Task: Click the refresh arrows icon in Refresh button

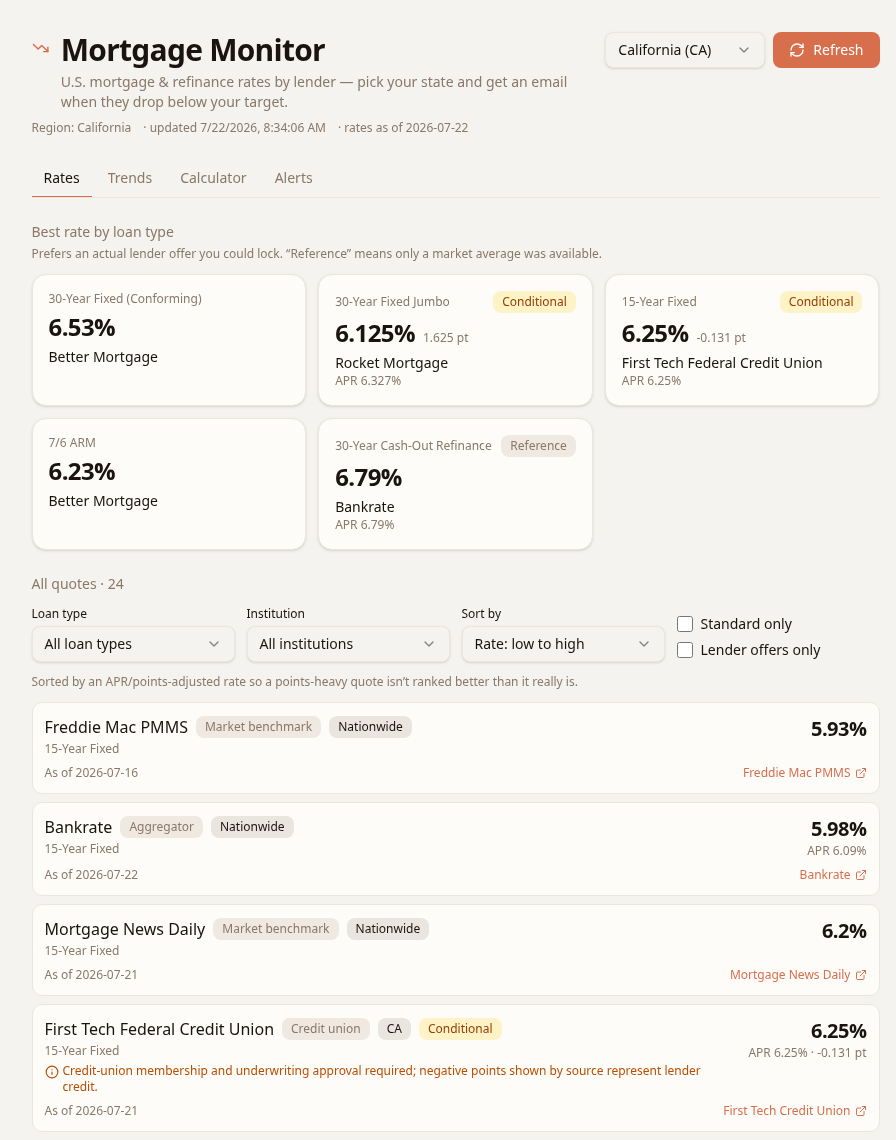Action: click(797, 50)
